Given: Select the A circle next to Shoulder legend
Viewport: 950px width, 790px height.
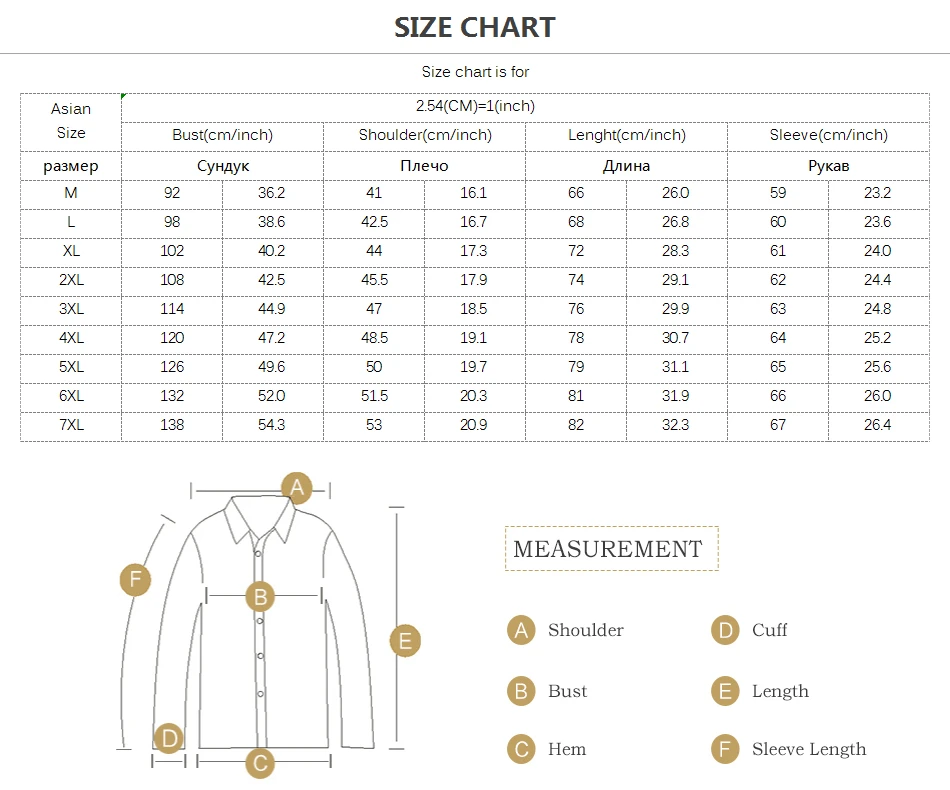Looking at the screenshot, I should [x=521, y=630].
